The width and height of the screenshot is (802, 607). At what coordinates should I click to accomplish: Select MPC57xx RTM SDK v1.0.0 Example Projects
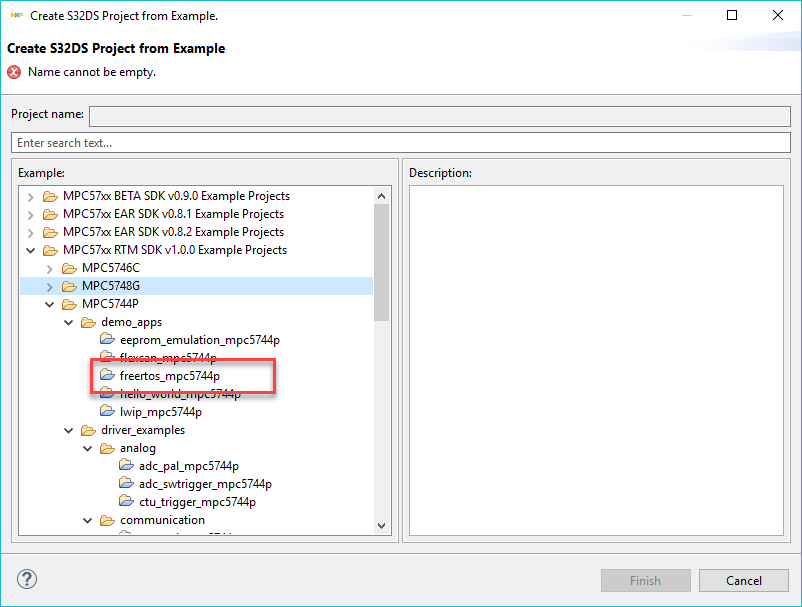coord(175,250)
